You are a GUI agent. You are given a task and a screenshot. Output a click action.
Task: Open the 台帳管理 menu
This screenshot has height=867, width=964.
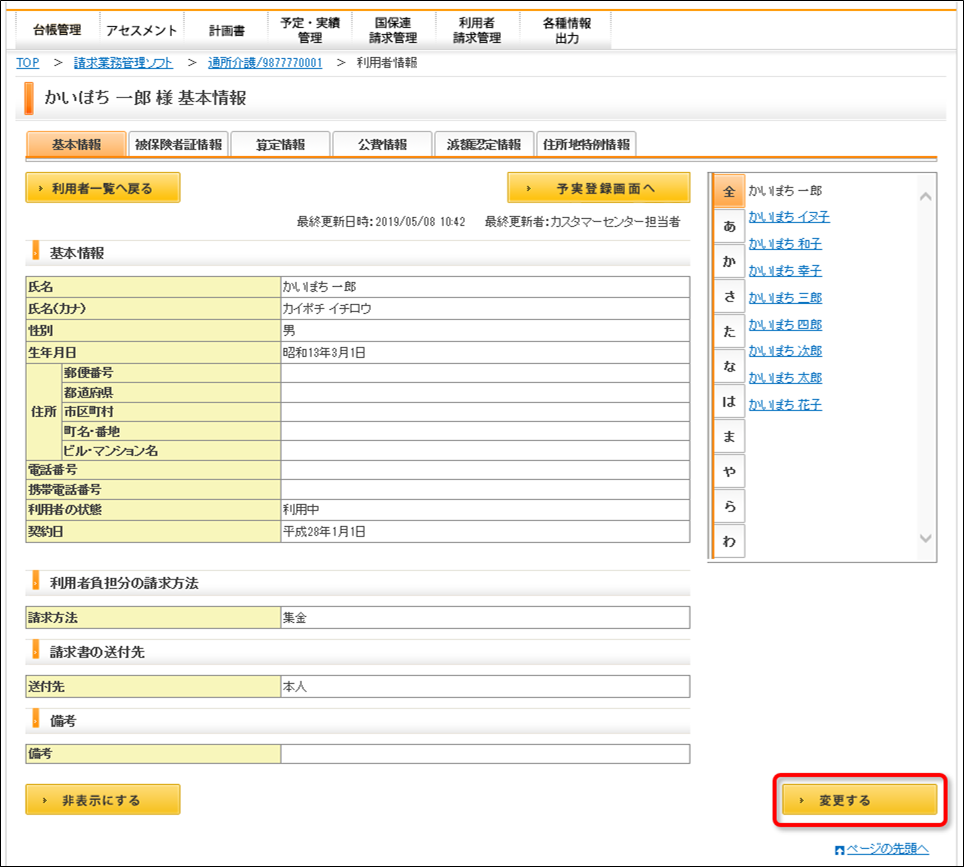click(x=57, y=30)
